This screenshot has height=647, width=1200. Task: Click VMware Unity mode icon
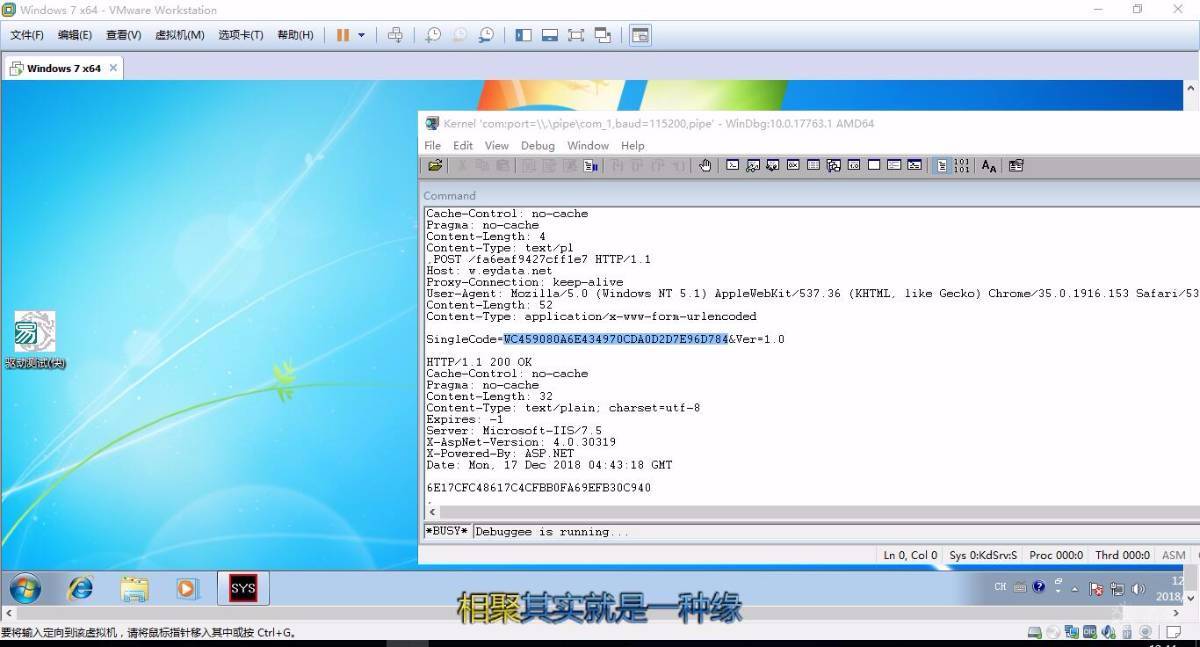(603, 35)
